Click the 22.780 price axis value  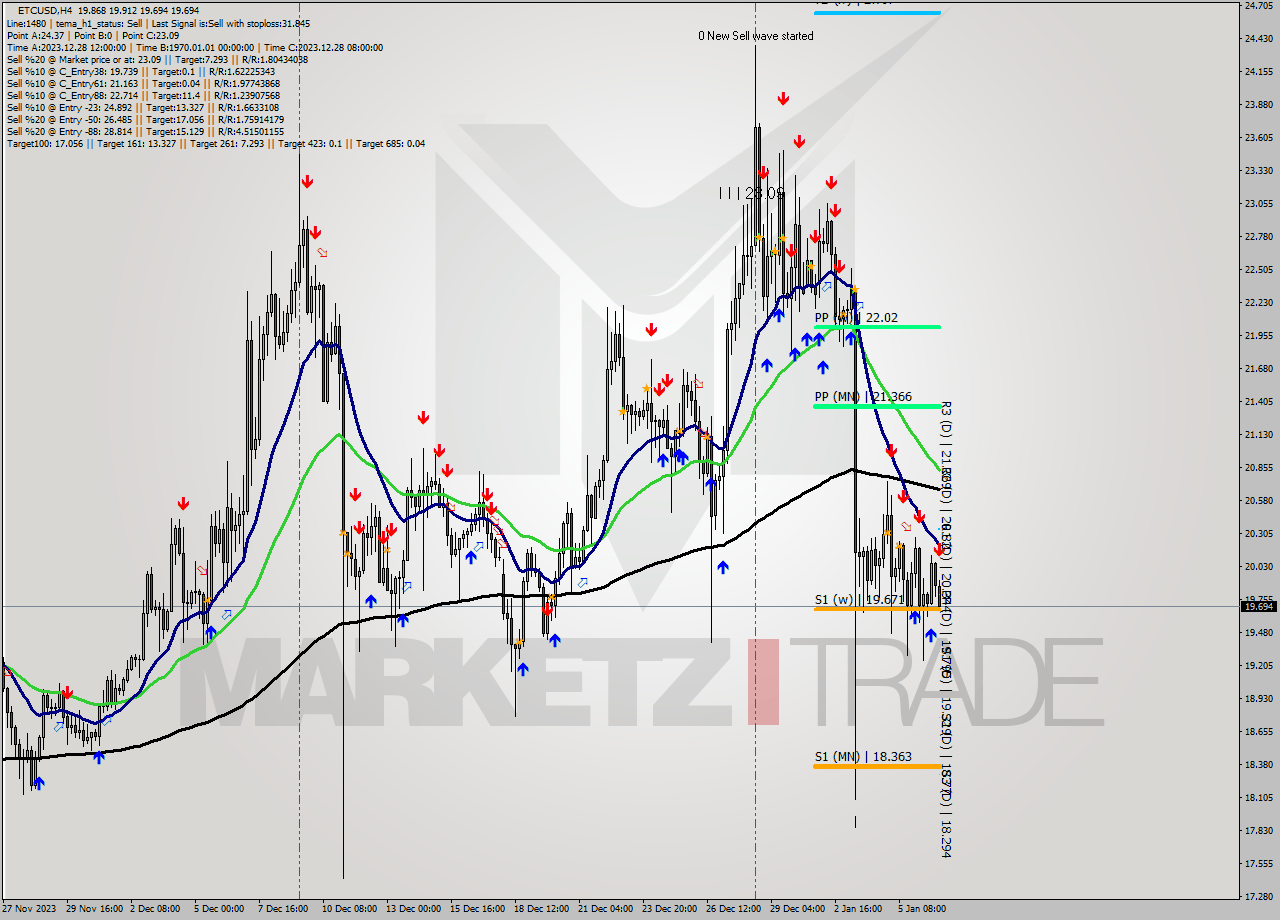coord(1257,237)
